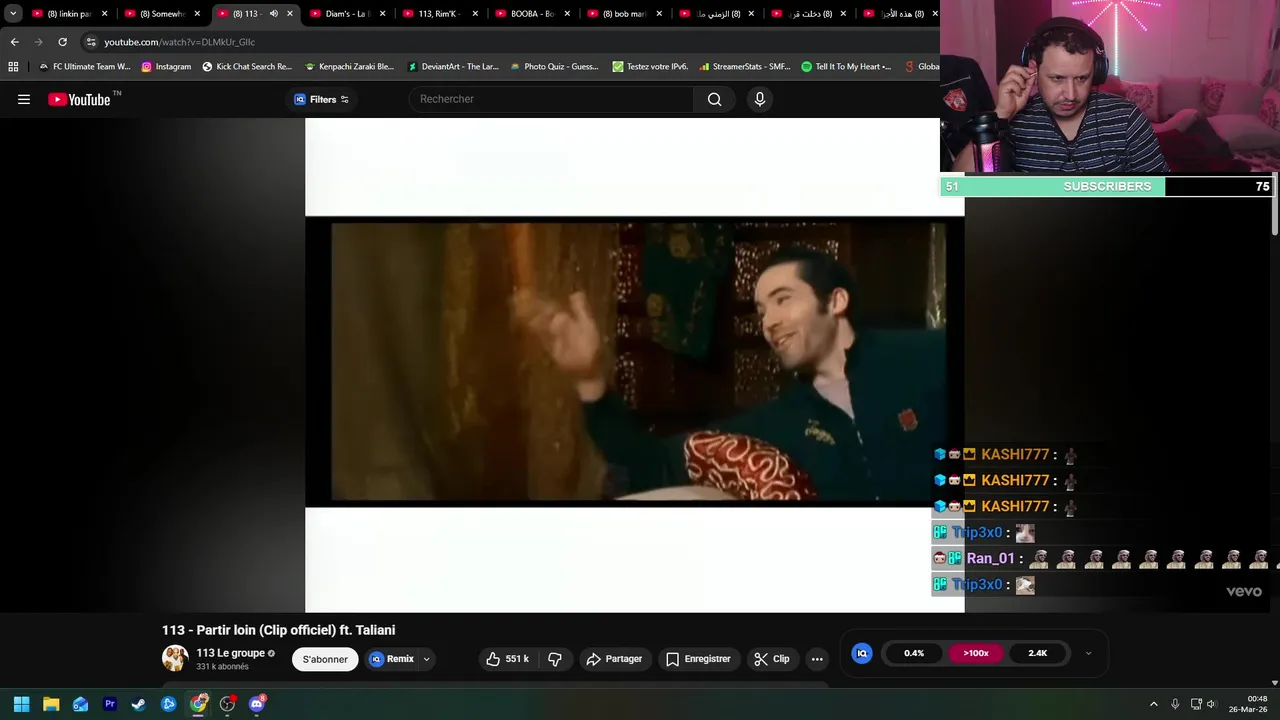Open the Filters extension button

(321, 99)
